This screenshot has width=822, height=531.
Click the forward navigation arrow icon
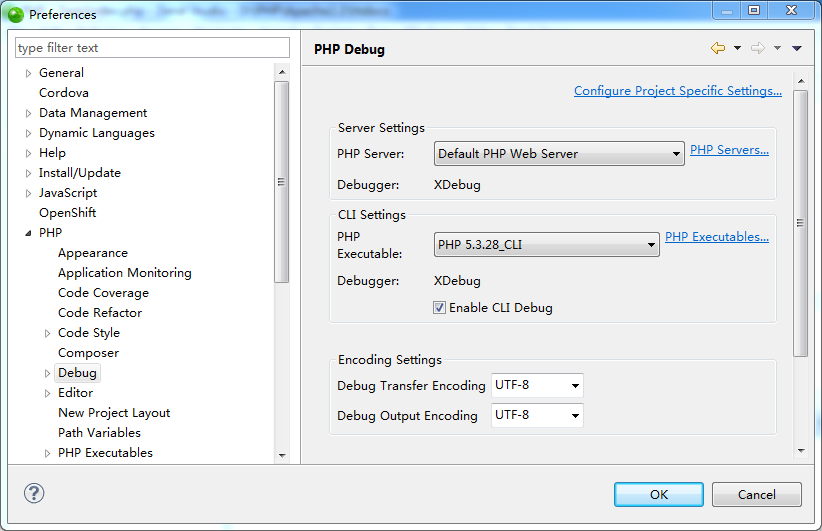pyautogui.click(x=758, y=48)
